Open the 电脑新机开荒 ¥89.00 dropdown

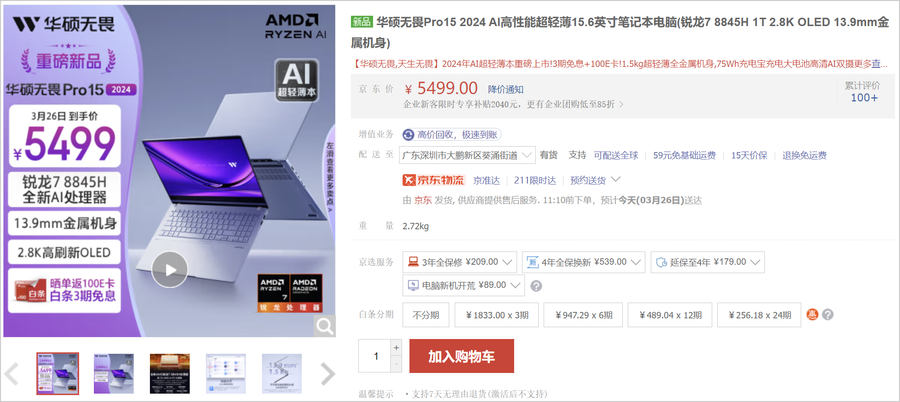click(x=464, y=285)
